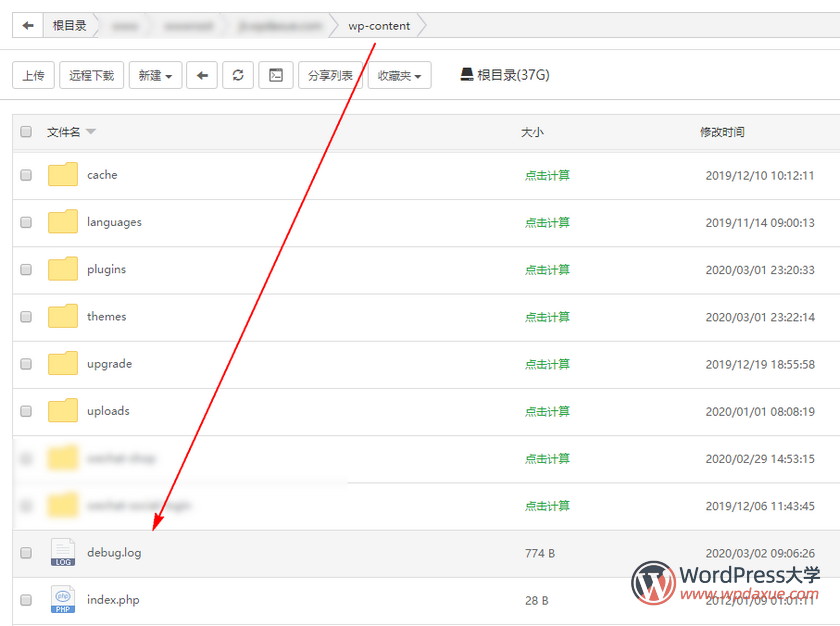Open the plugins folder icon
Image resolution: width=840 pixels, height=626 pixels.
tap(63, 269)
